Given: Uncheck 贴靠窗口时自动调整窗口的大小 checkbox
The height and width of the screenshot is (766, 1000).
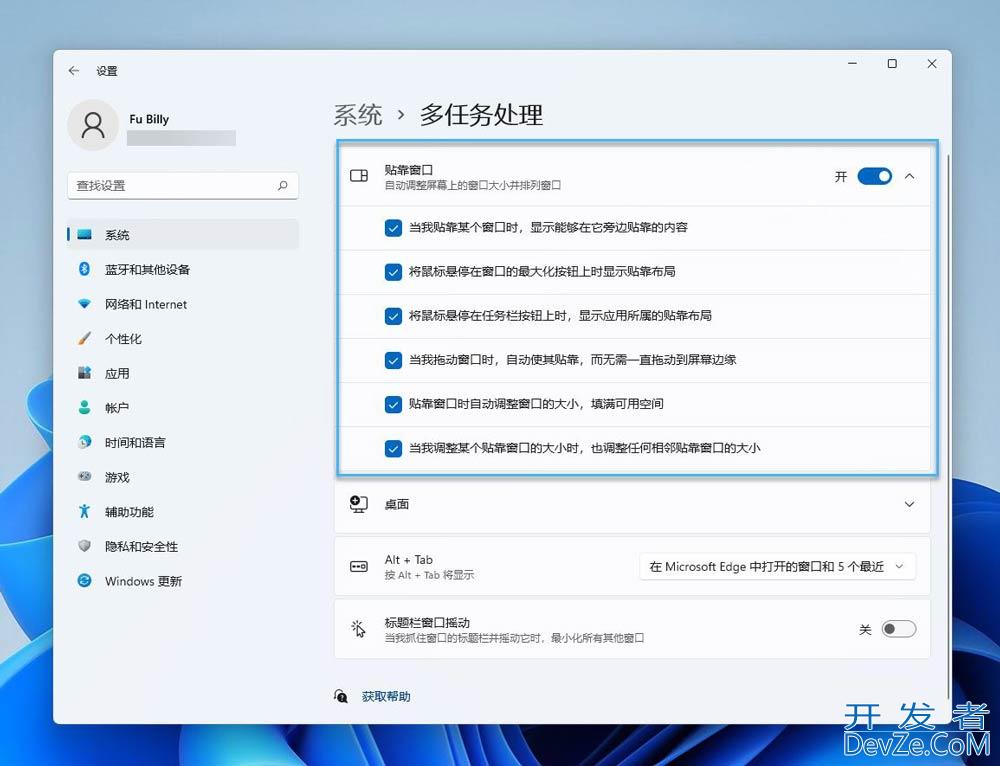Looking at the screenshot, I should (393, 404).
